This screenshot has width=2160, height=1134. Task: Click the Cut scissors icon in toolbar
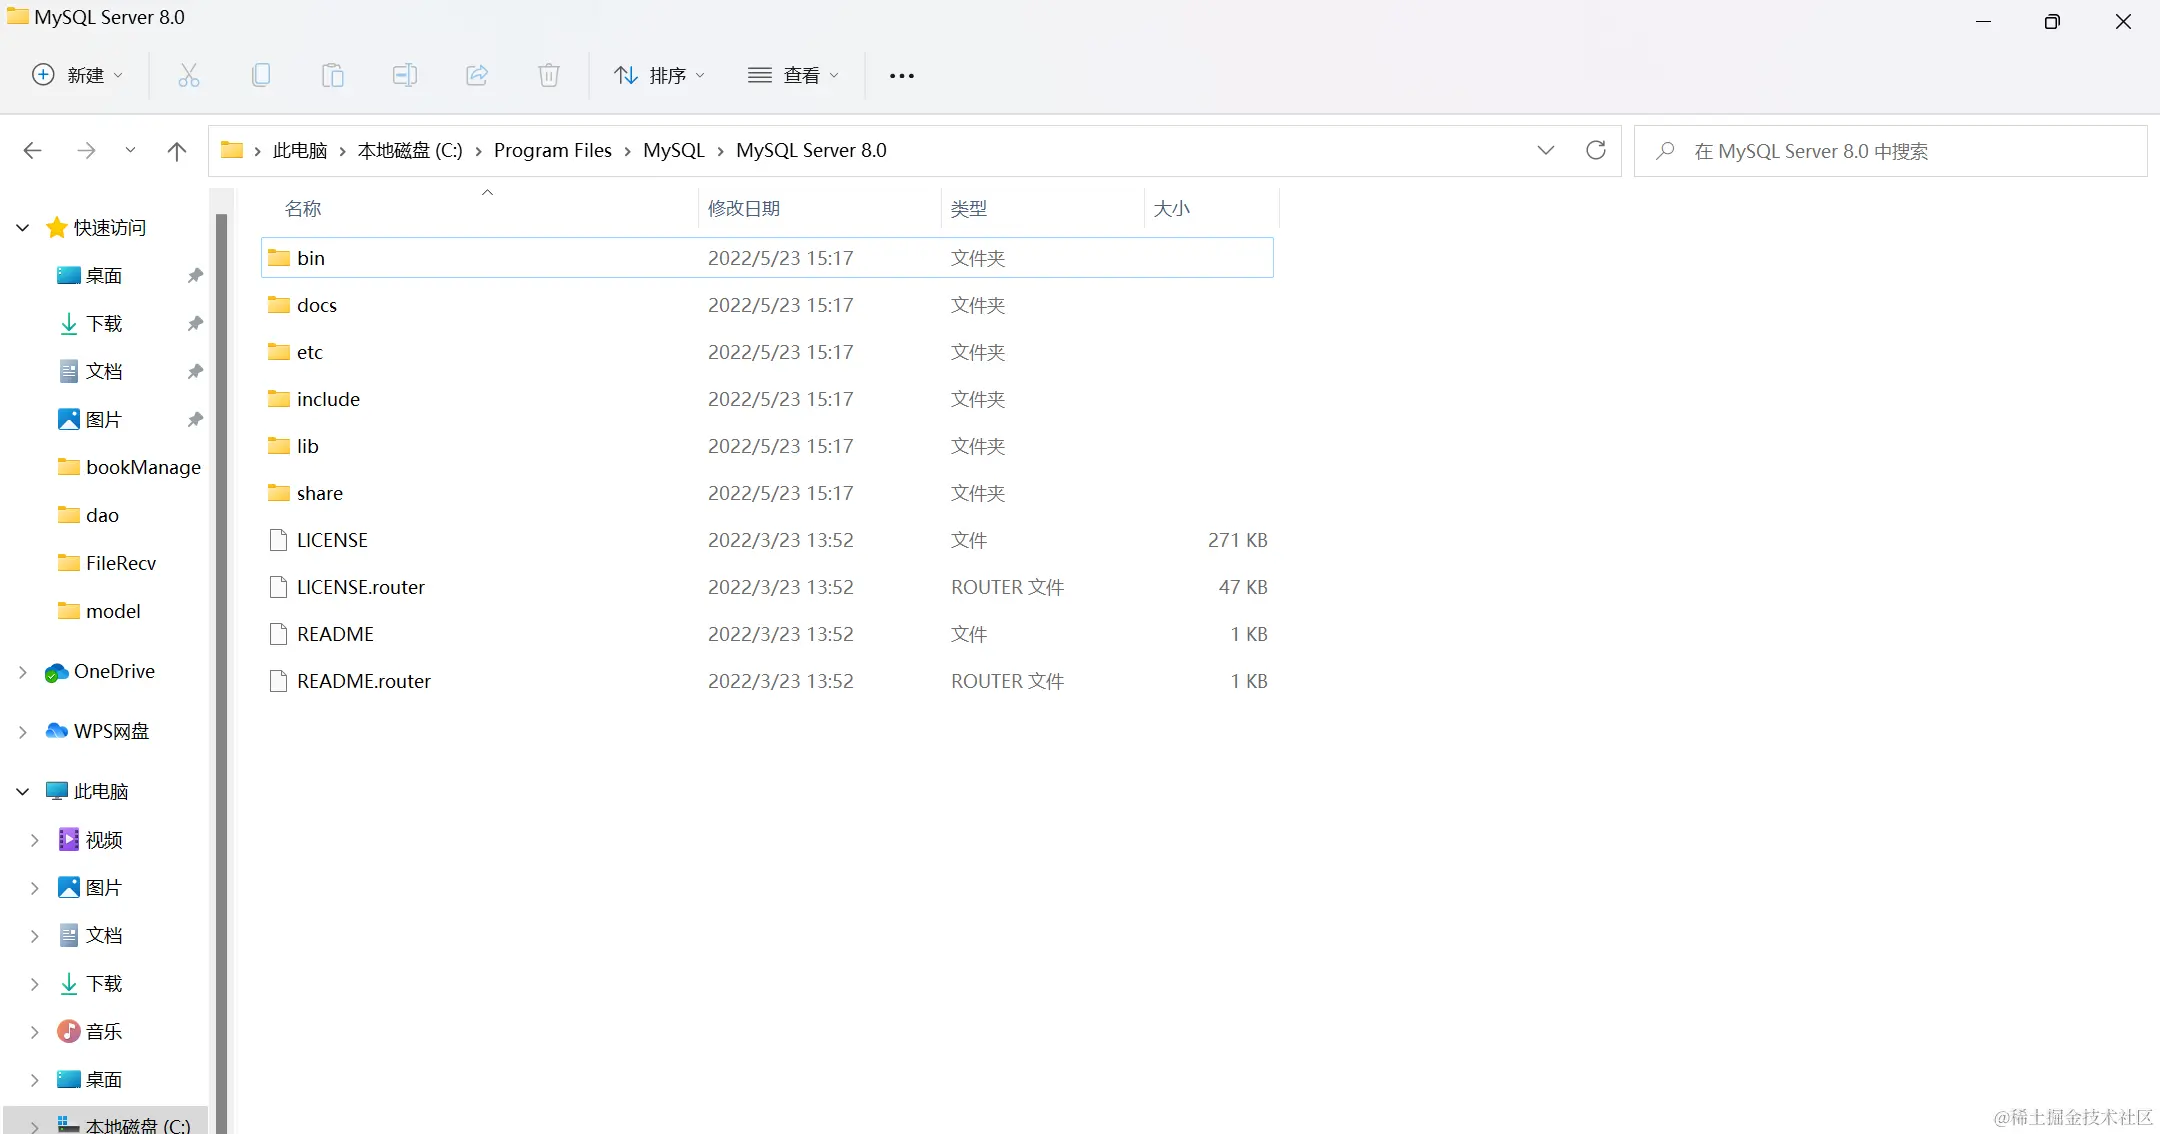pos(189,75)
